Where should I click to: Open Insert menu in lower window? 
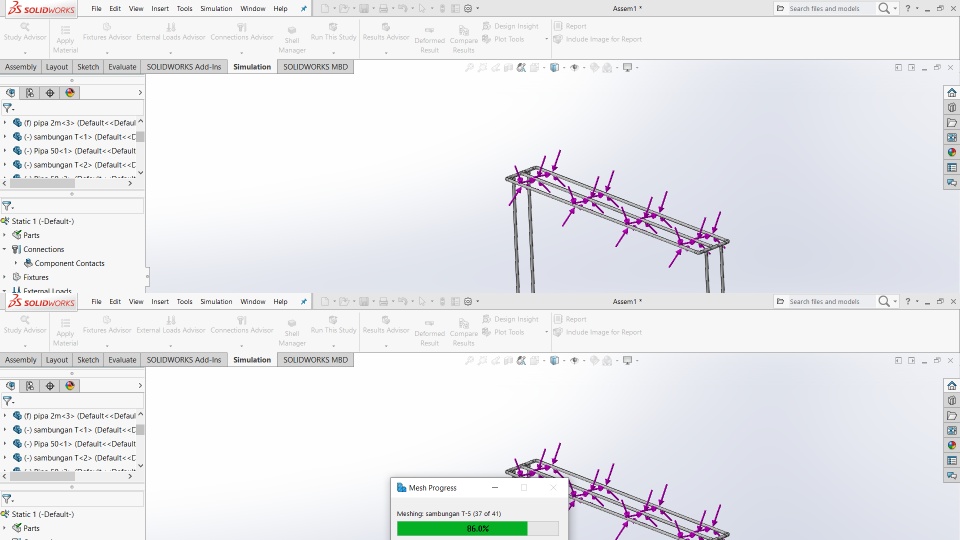160,302
